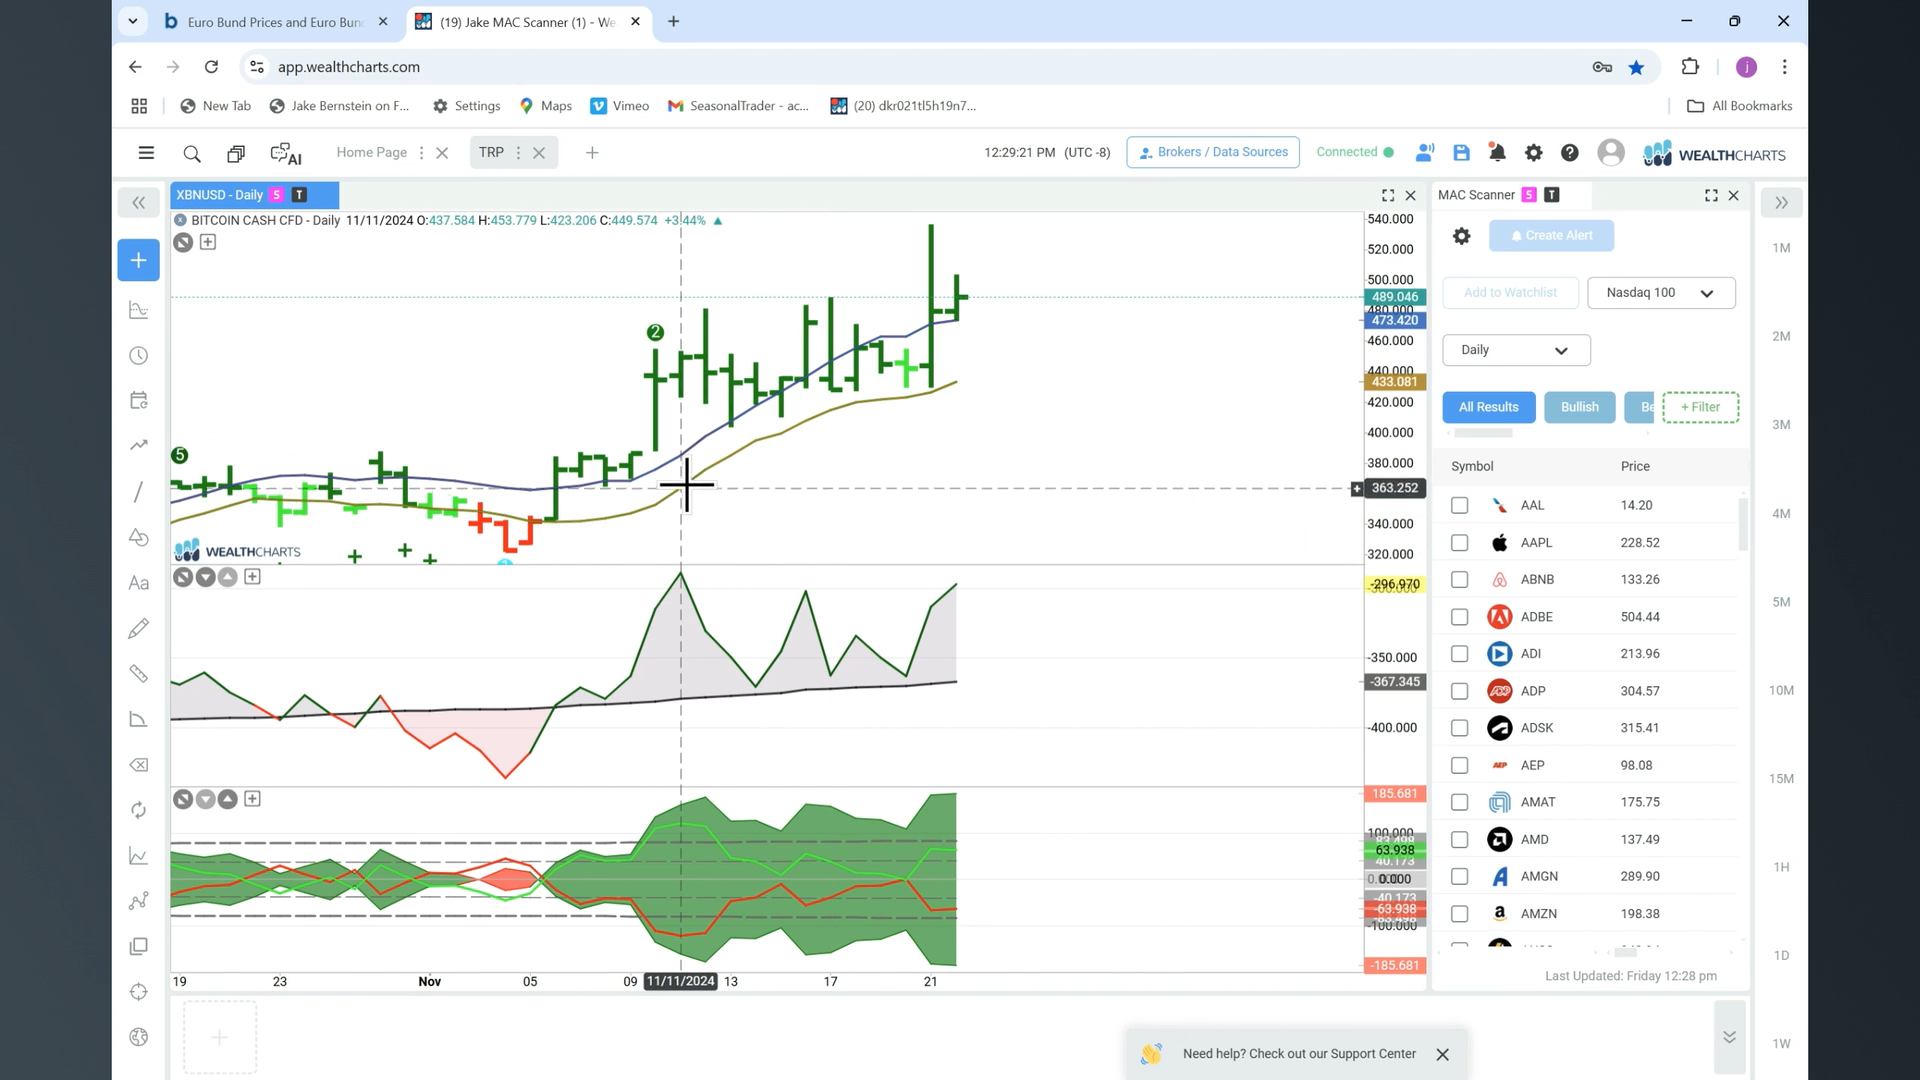
Task: Select the All Results filter tab
Action: tap(1488, 407)
